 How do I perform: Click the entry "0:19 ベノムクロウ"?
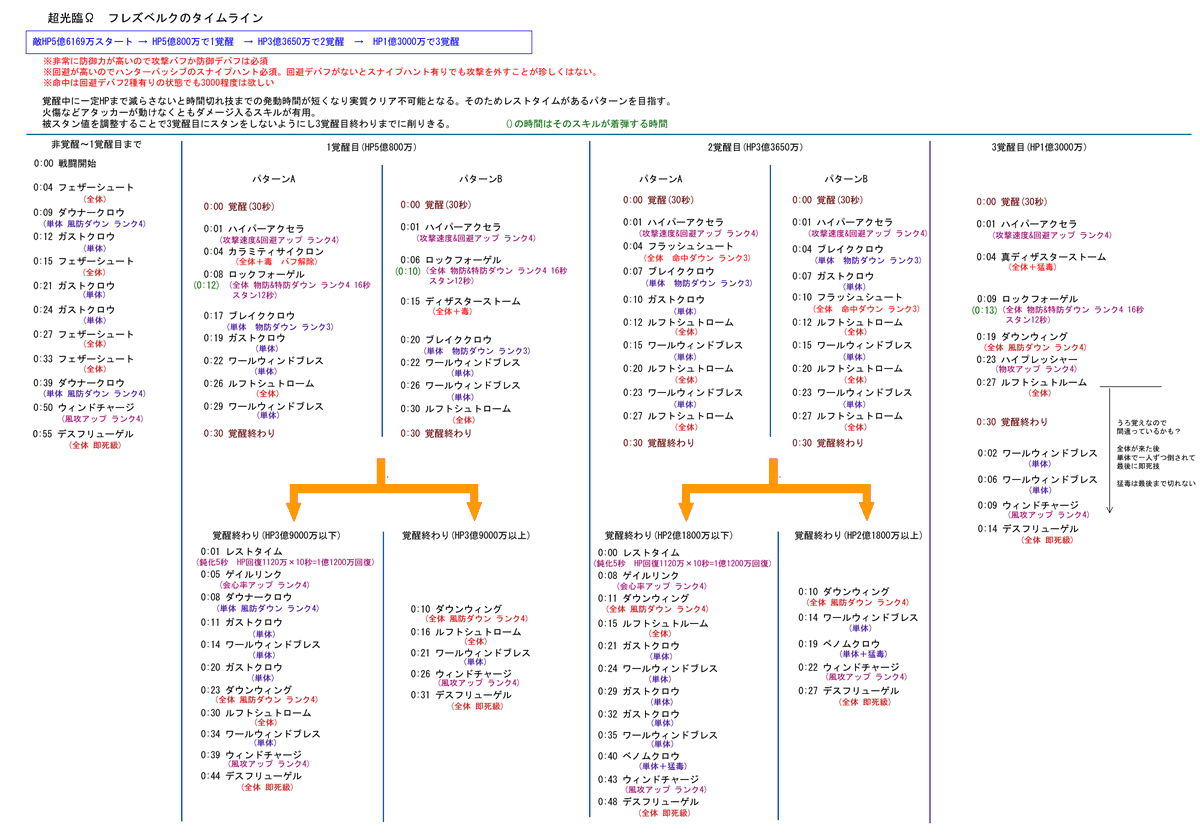click(841, 644)
